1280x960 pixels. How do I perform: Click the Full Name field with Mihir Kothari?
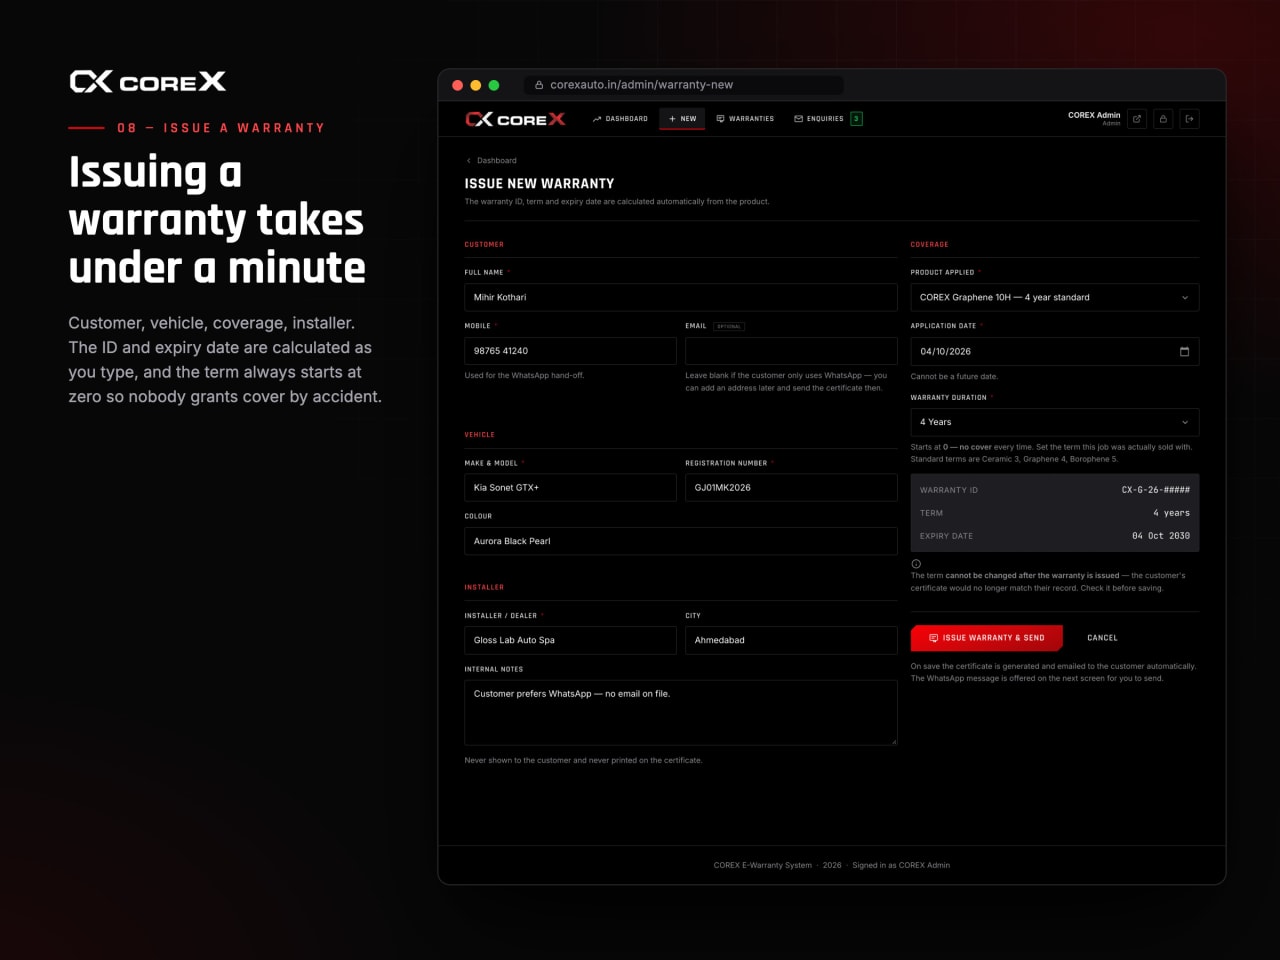click(x=681, y=297)
